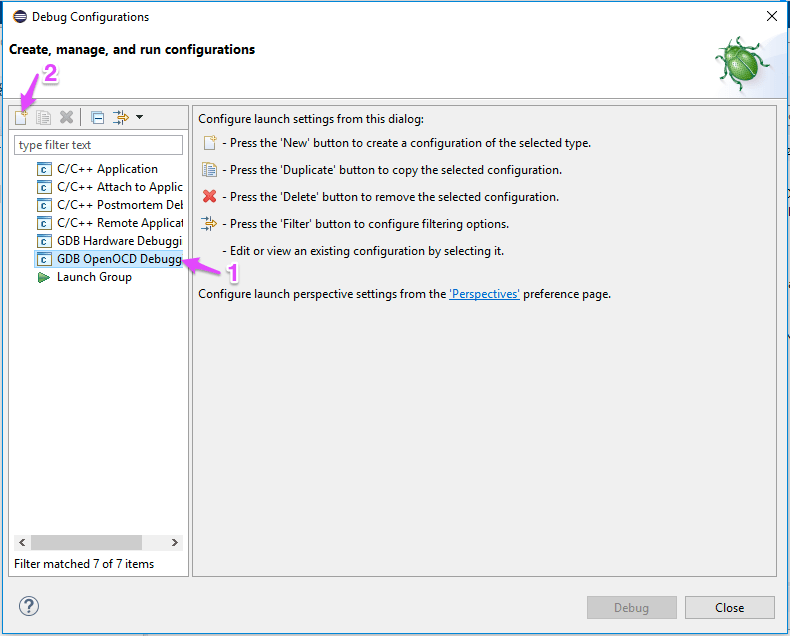Click the Delete configuration red X icon
790x636 pixels.
(x=66, y=117)
